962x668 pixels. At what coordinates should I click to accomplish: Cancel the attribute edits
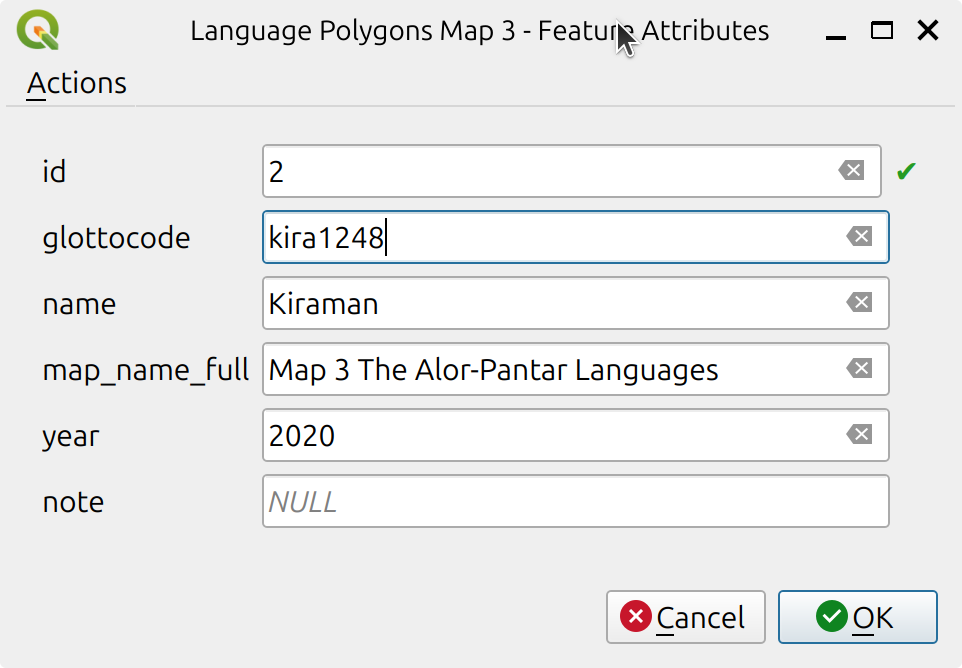686,617
